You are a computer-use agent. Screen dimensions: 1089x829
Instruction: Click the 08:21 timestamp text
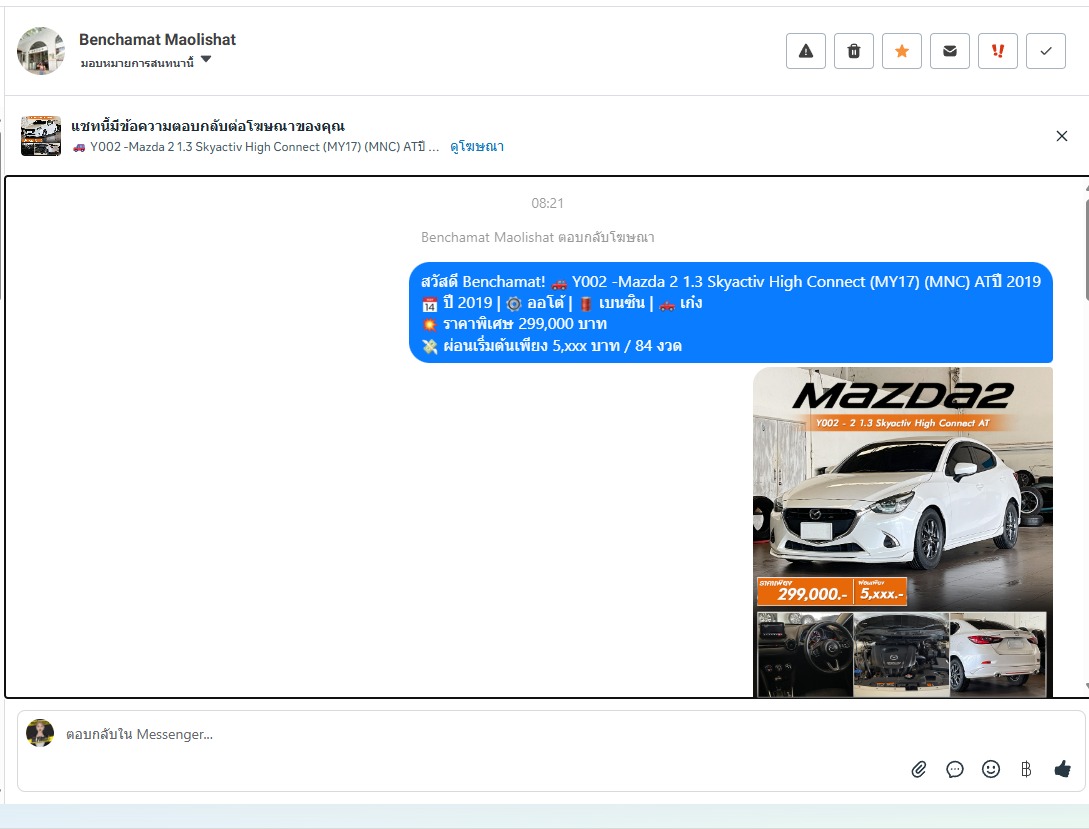[547, 203]
